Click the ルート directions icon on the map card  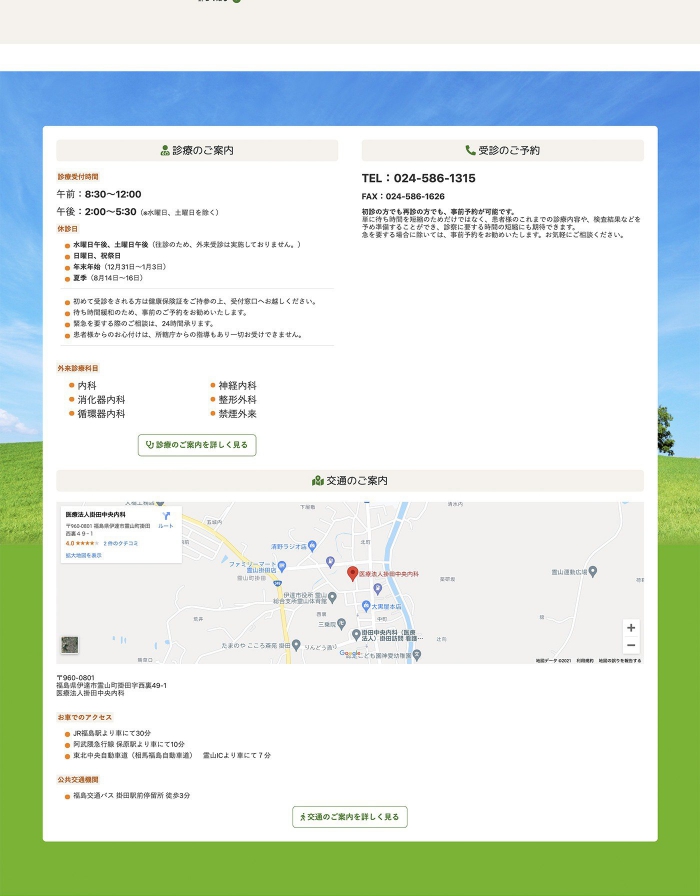(x=166, y=519)
